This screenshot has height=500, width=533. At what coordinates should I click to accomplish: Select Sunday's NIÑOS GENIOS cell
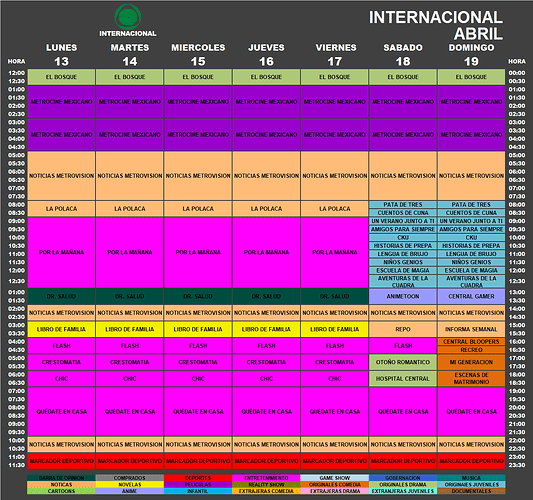tap(471, 262)
